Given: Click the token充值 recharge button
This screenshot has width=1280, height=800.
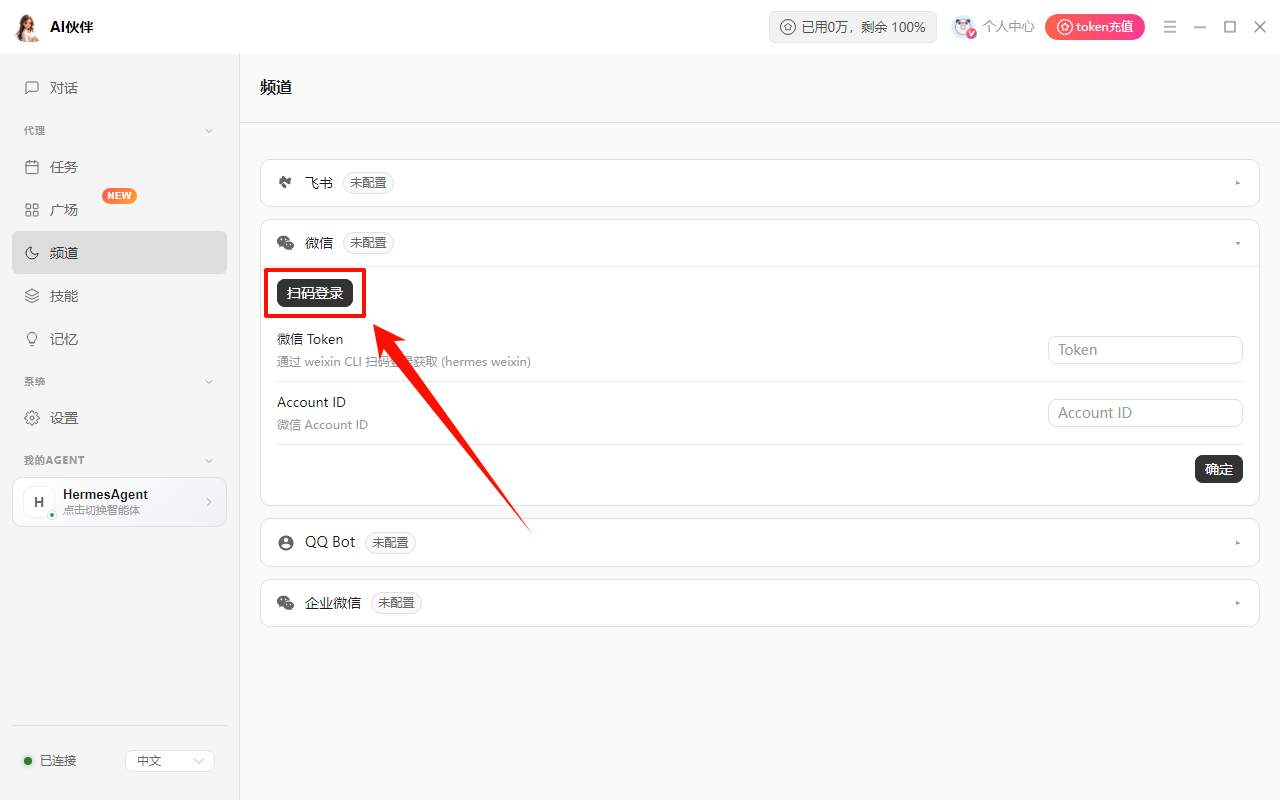Looking at the screenshot, I should tap(1095, 27).
